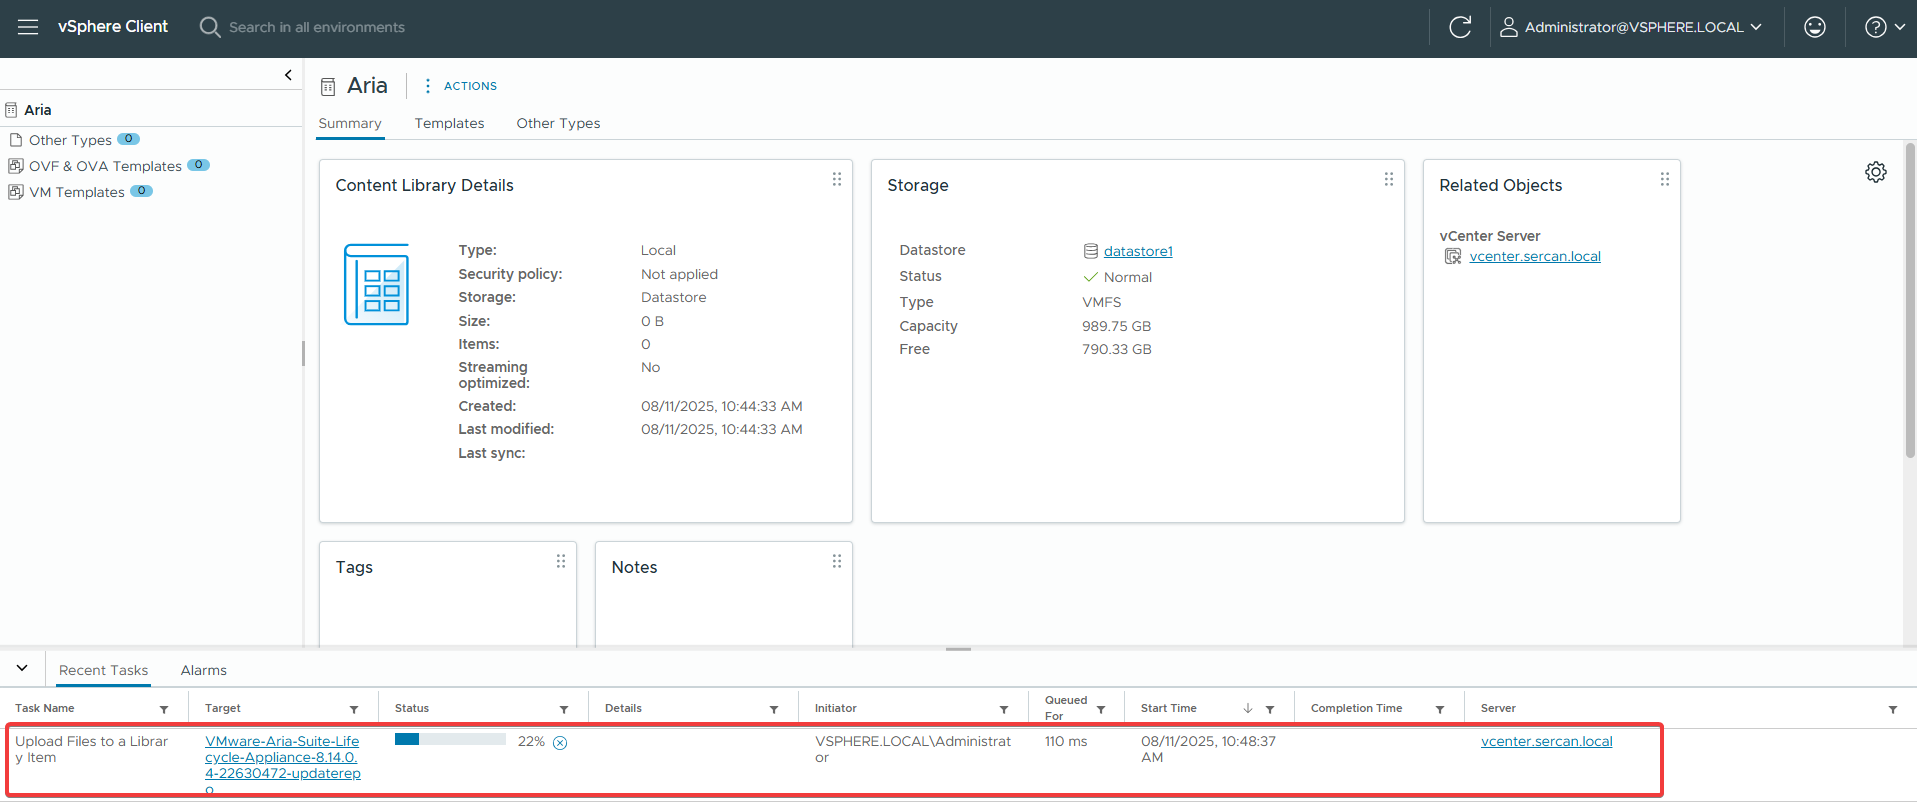The image size is (1917, 803).
Task: Click the search magnifier icon
Action: point(210,27)
